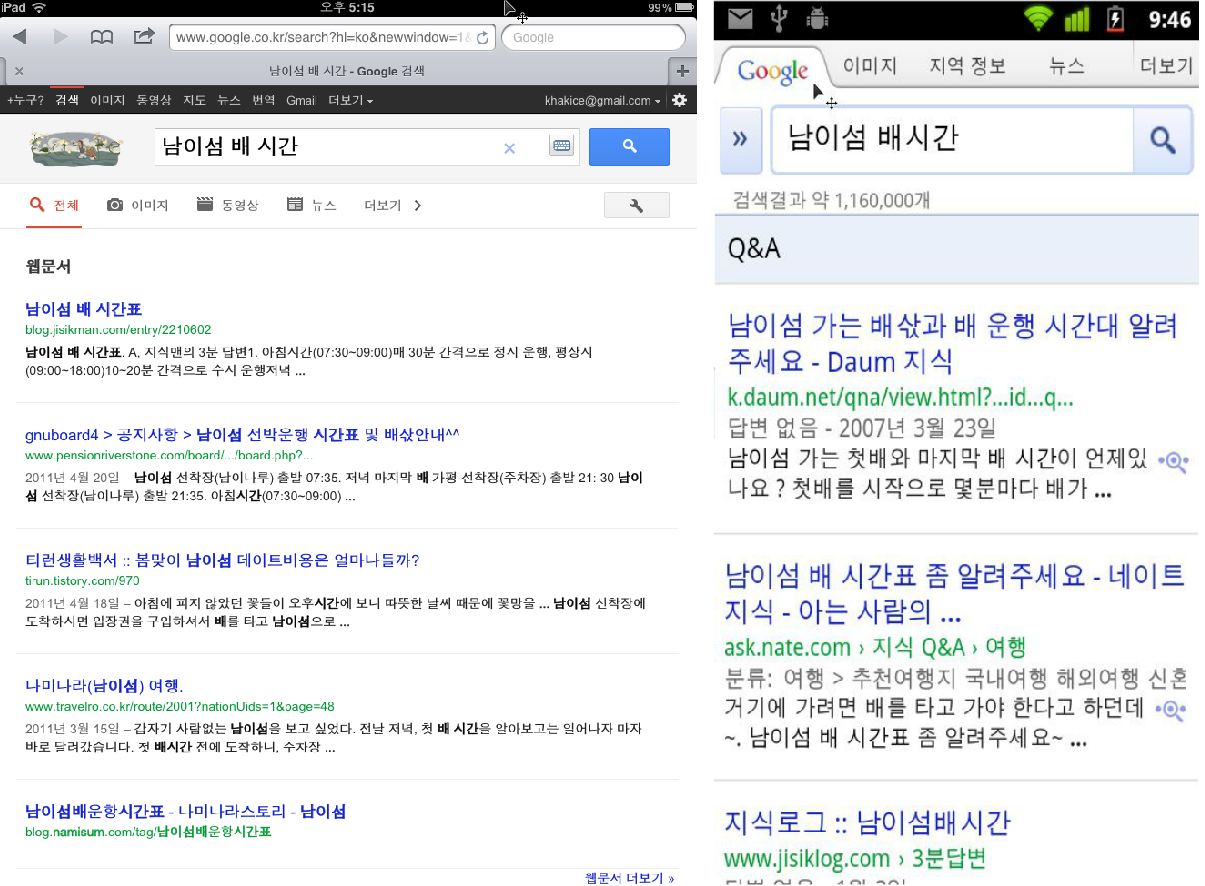Tap Android search field with 남이섬 배시간

point(951,140)
